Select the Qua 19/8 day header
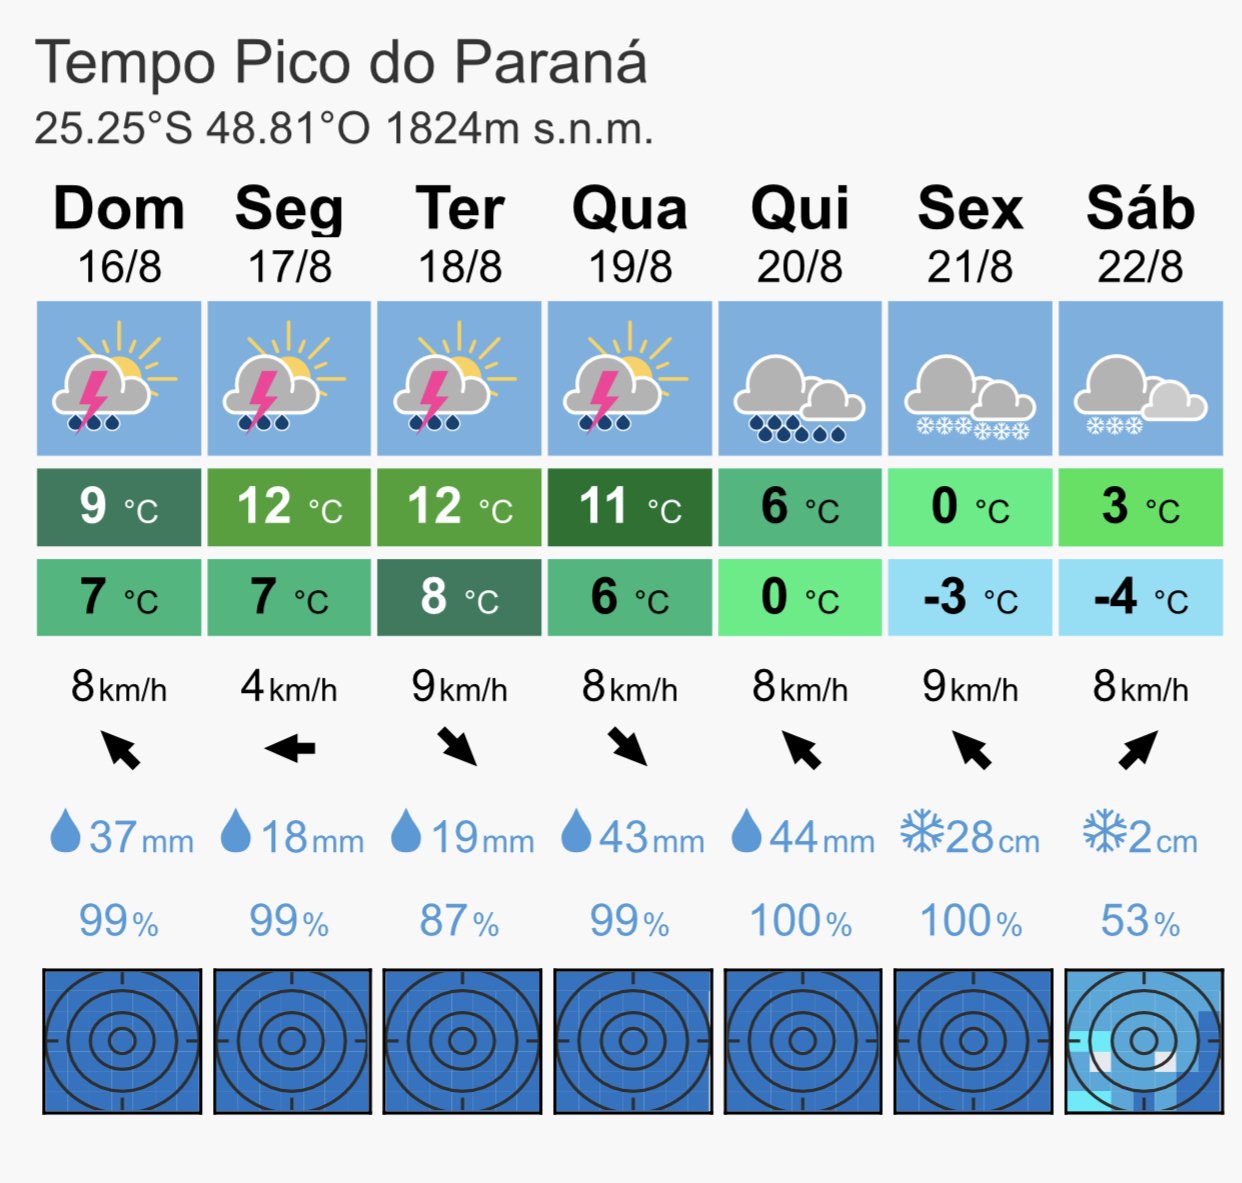The image size is (1242, 1183). tap(630, 234)
